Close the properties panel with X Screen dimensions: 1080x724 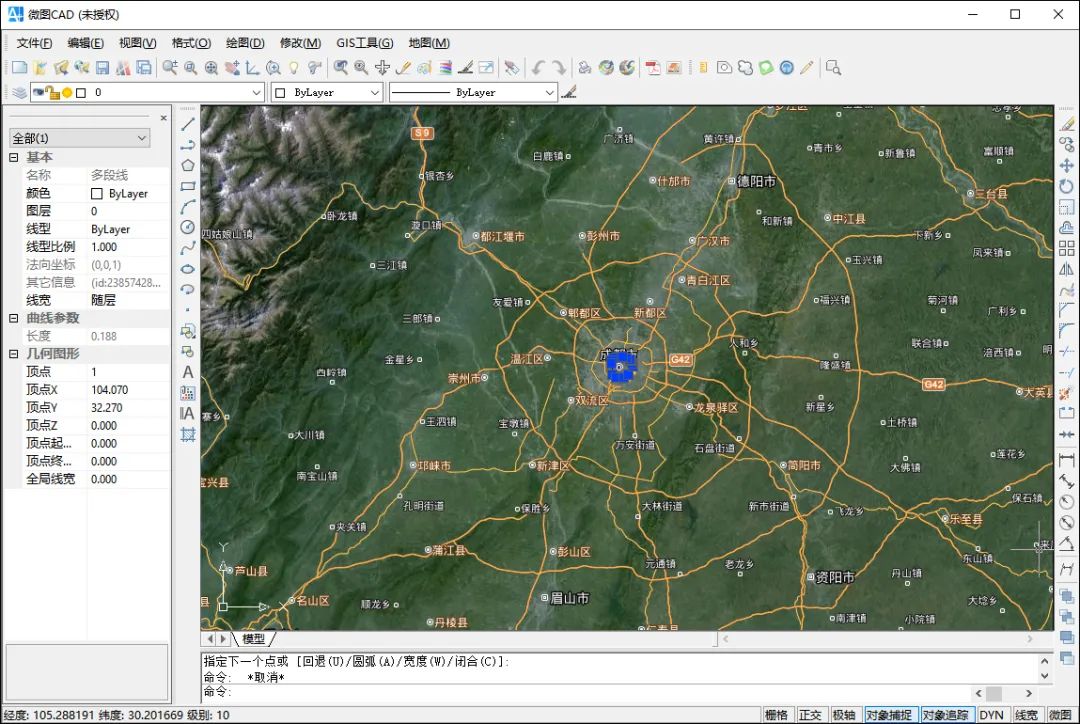pos(163,118)
